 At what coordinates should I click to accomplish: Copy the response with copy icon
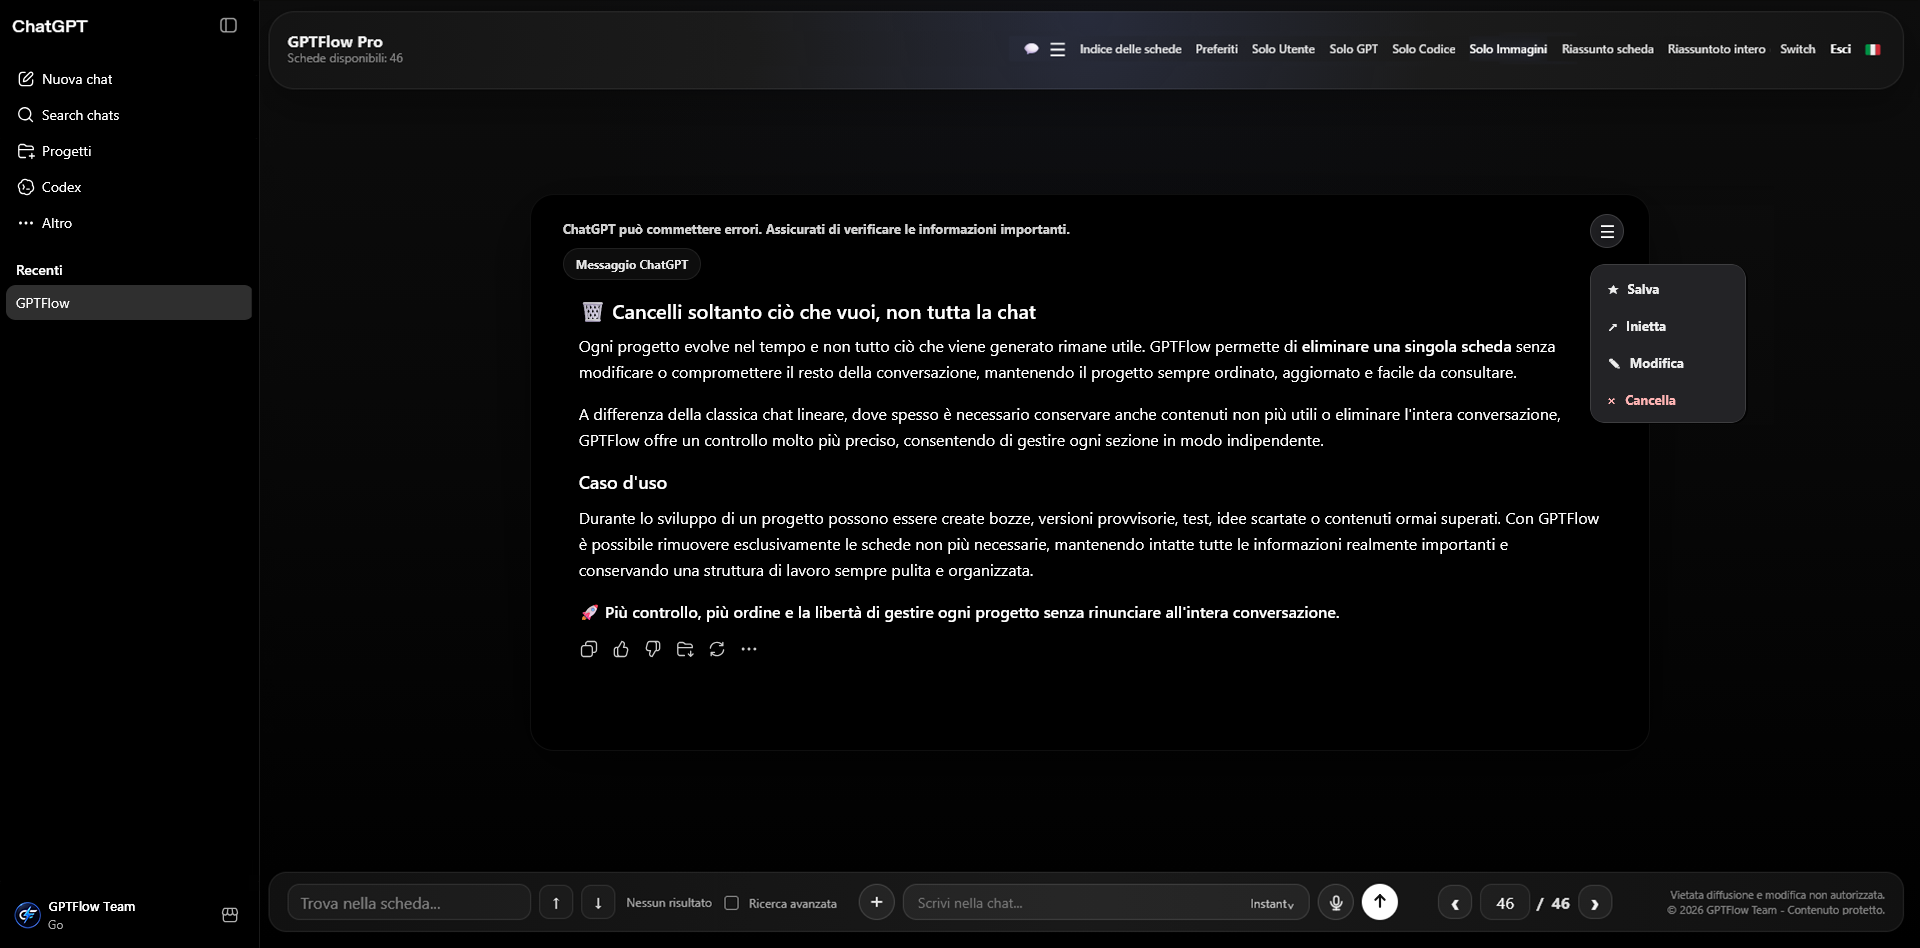[x=589, y=649]
